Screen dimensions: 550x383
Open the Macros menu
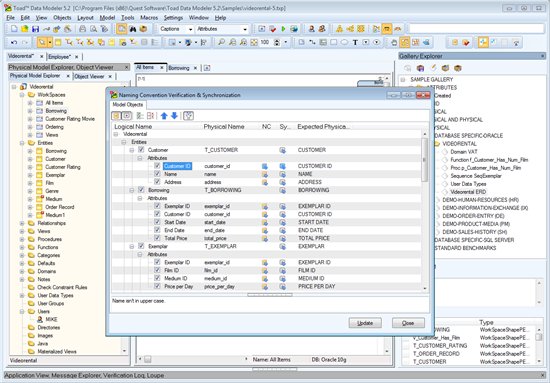tap(149, 18)
